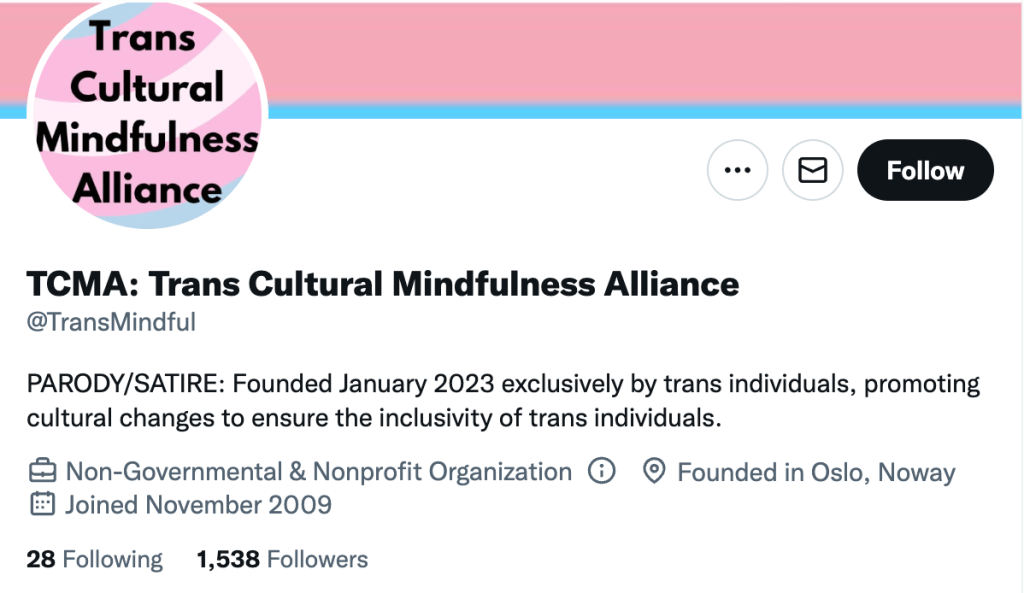Click the briefcase category icon
This screenshot has width=1024, height=593.
[x=42, y=472]
